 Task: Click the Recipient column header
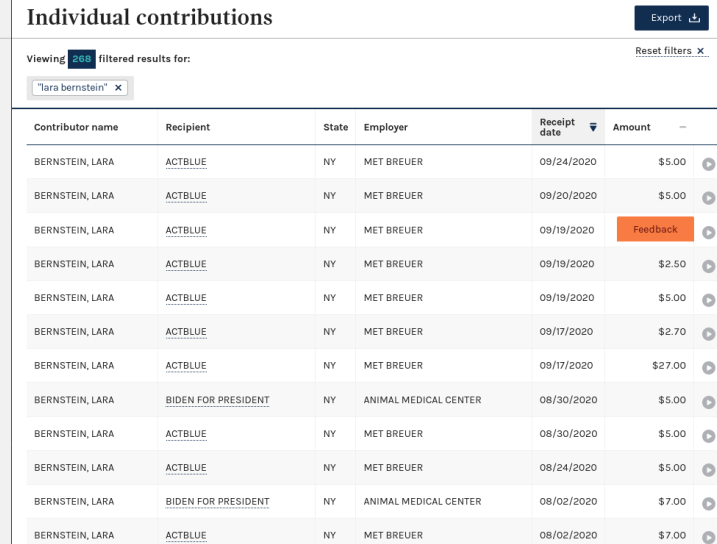coord(187,127)
